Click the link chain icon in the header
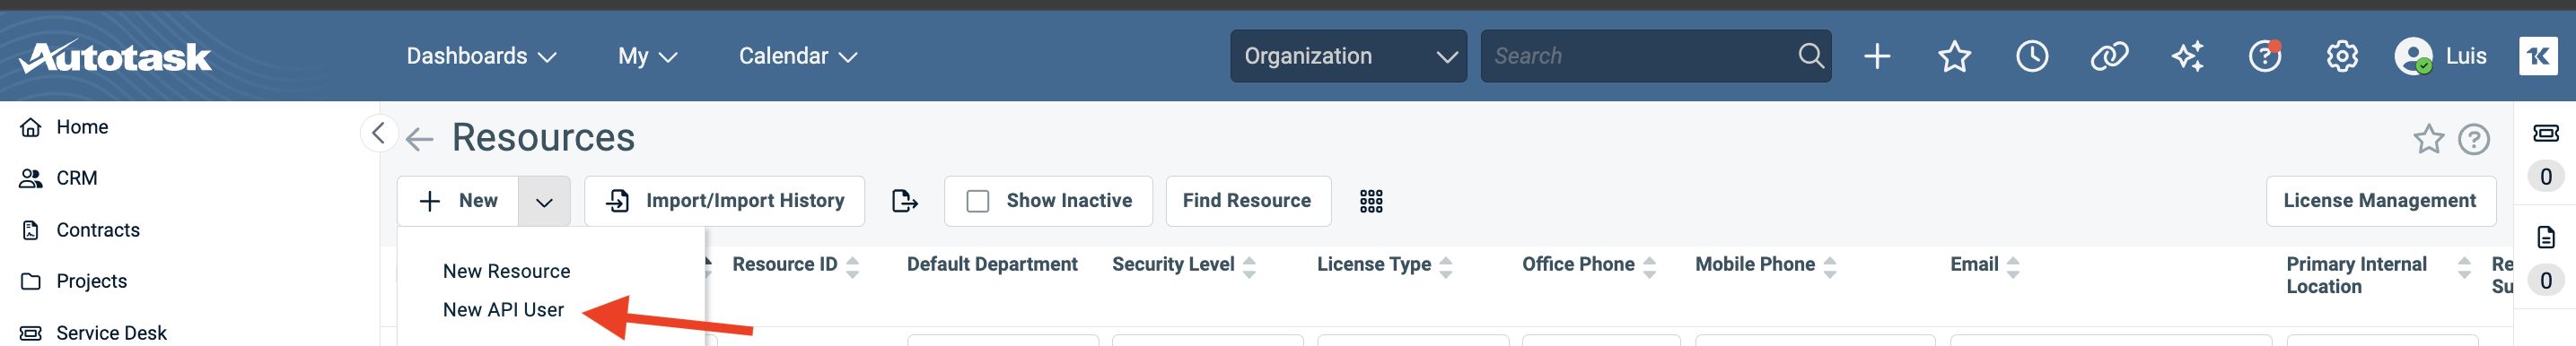 pyautogui.click(x=2109, y=56)
